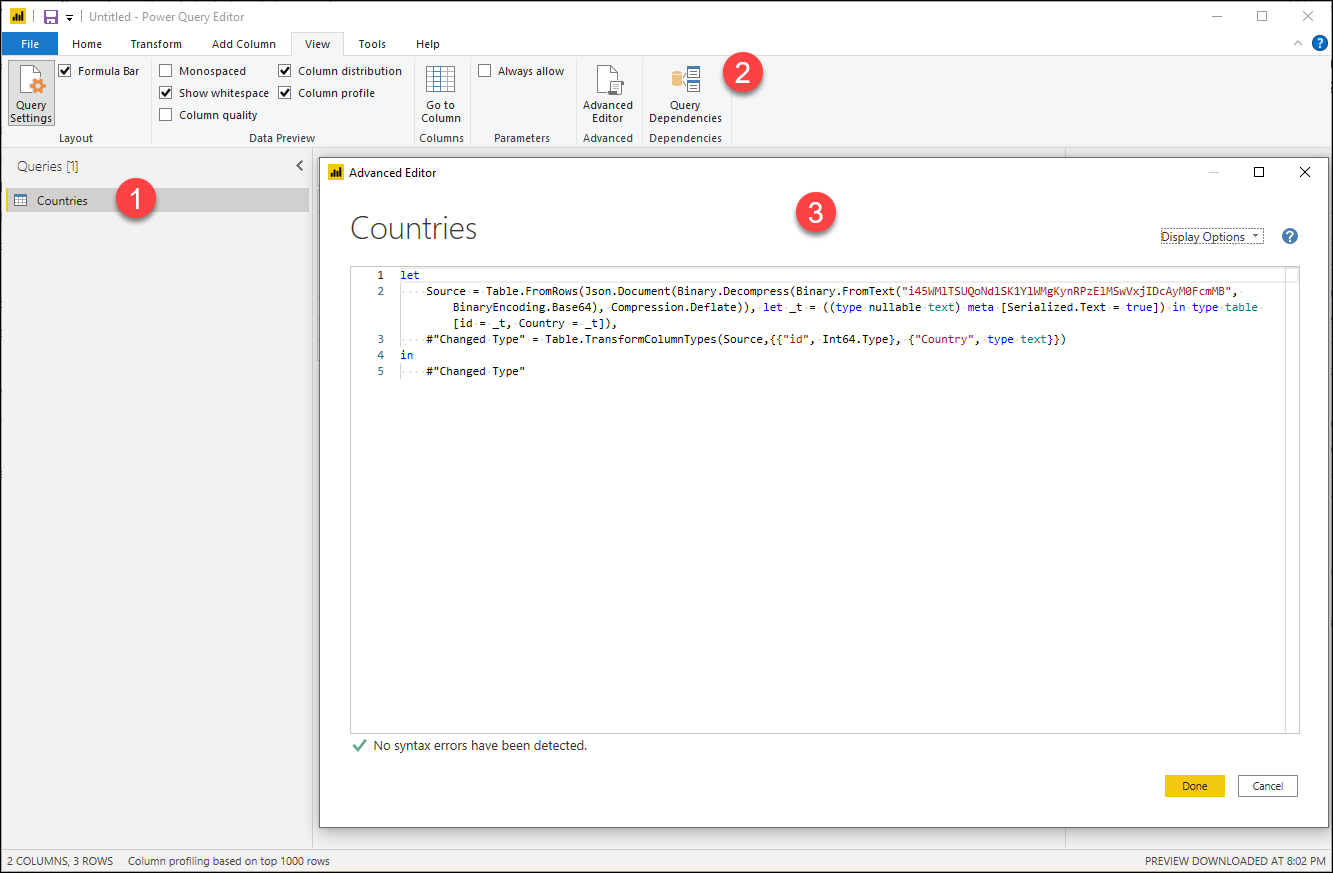Open the Query Settings pane

[30, 92]
